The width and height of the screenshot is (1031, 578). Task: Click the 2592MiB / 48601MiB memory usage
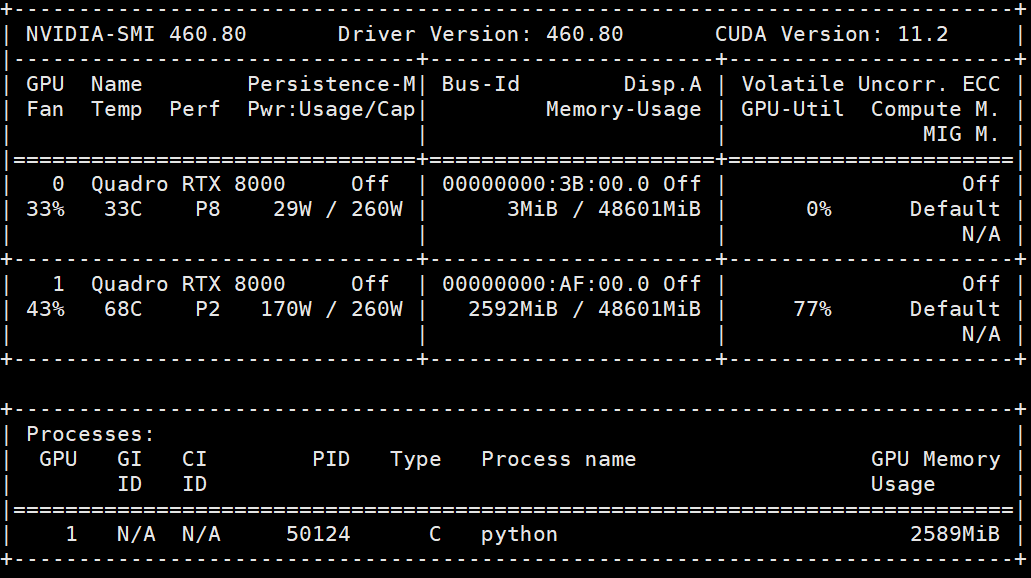tap(585, 309)
